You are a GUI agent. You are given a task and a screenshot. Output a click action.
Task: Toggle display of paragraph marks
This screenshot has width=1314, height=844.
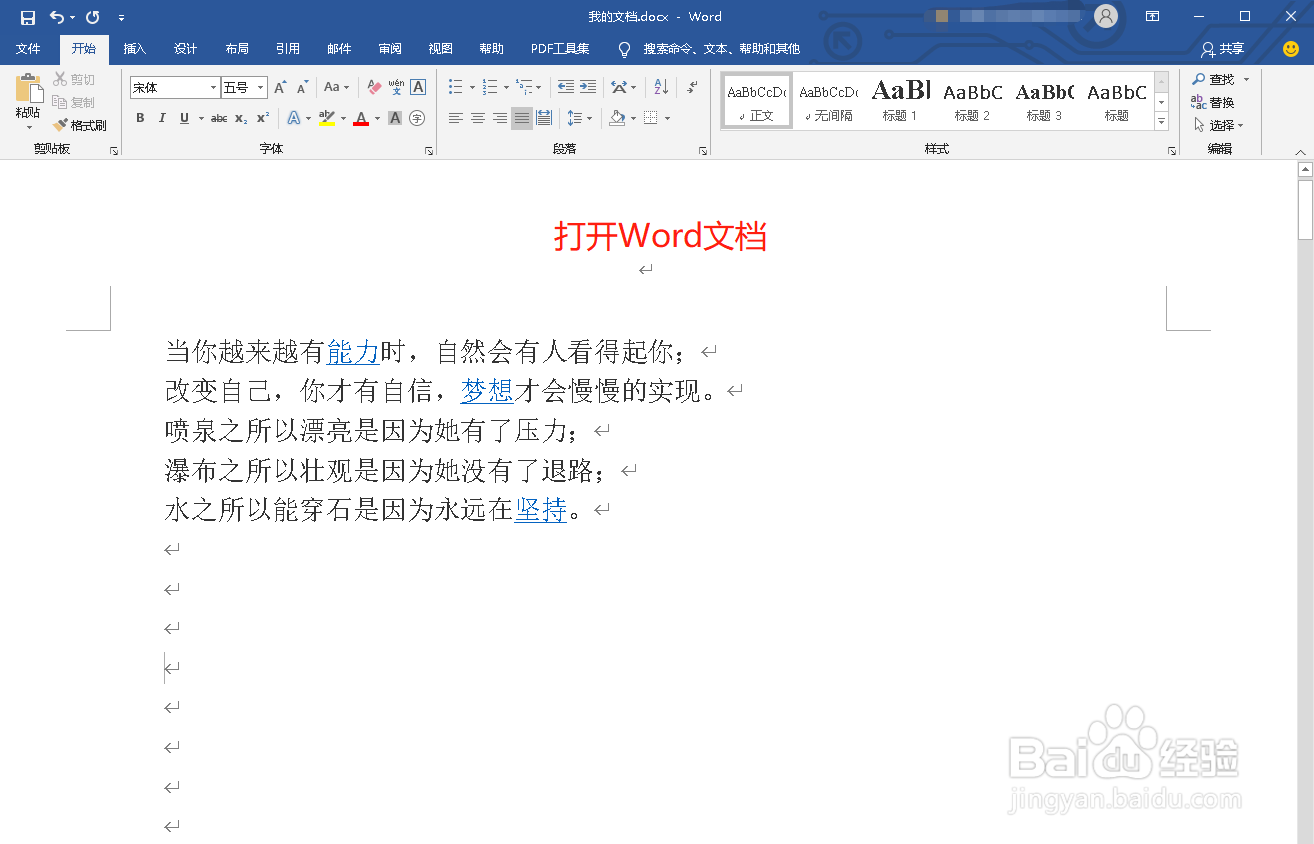click(x=691, y=86)
